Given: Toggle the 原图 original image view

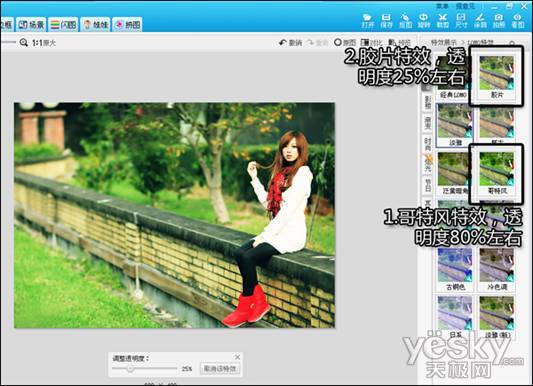Looking at the screenshot, I should (x=345, y=42).
